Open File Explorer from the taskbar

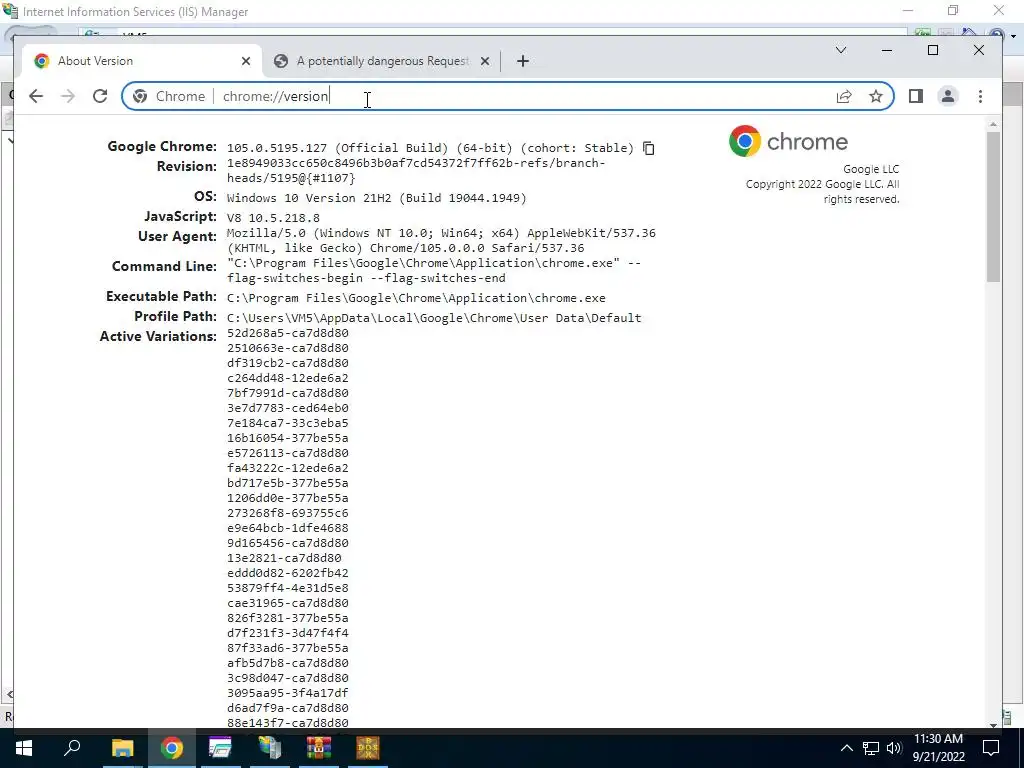pos(122,748)
